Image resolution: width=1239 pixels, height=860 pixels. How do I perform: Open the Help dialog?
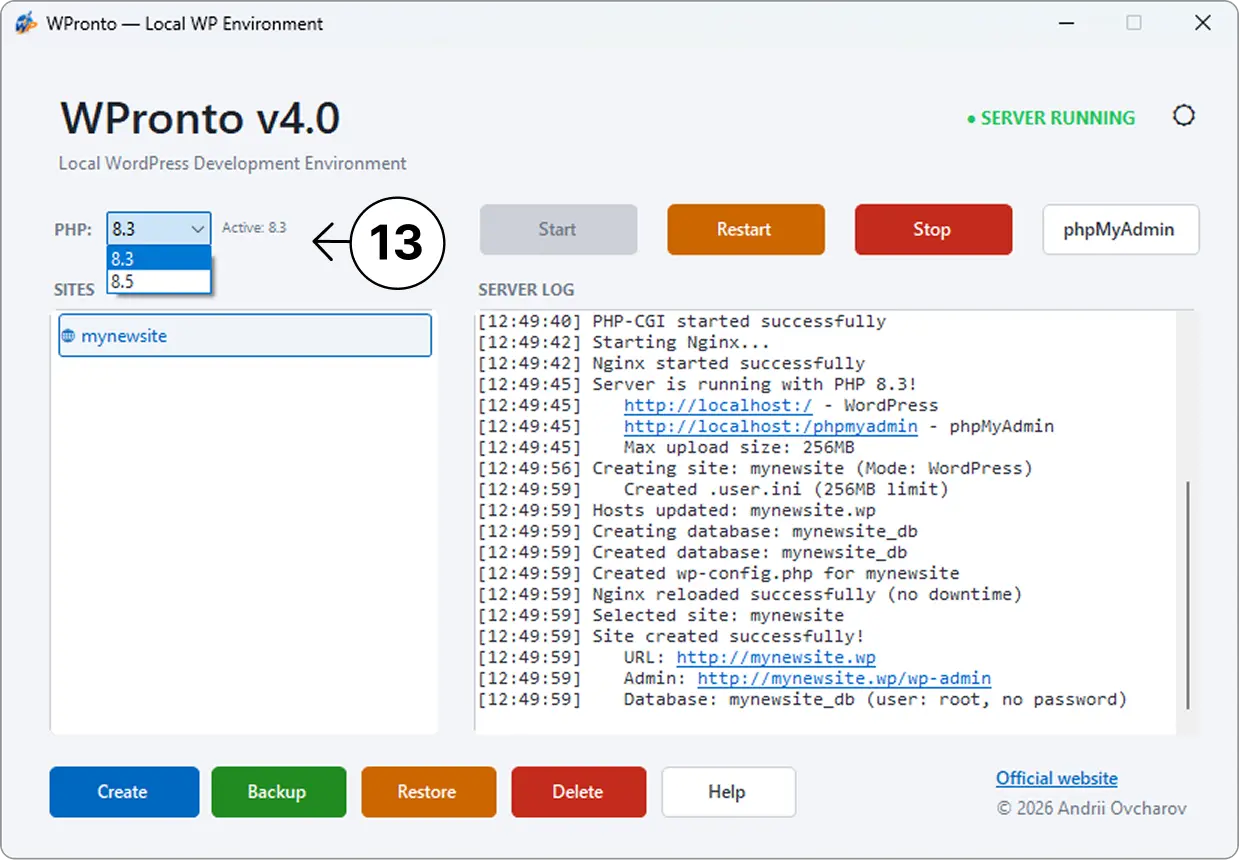[729, 792]
